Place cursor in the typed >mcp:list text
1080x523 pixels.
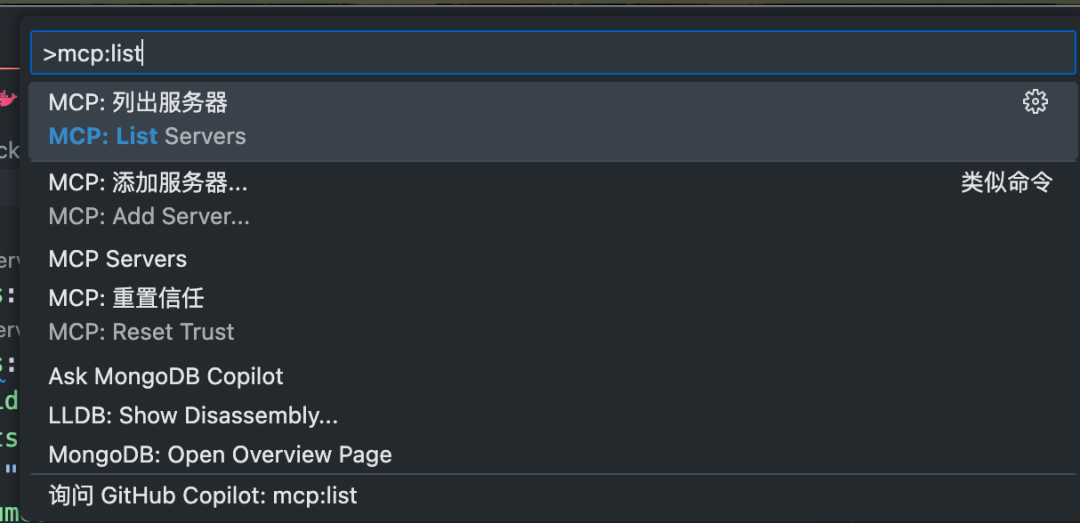(99, 54)
